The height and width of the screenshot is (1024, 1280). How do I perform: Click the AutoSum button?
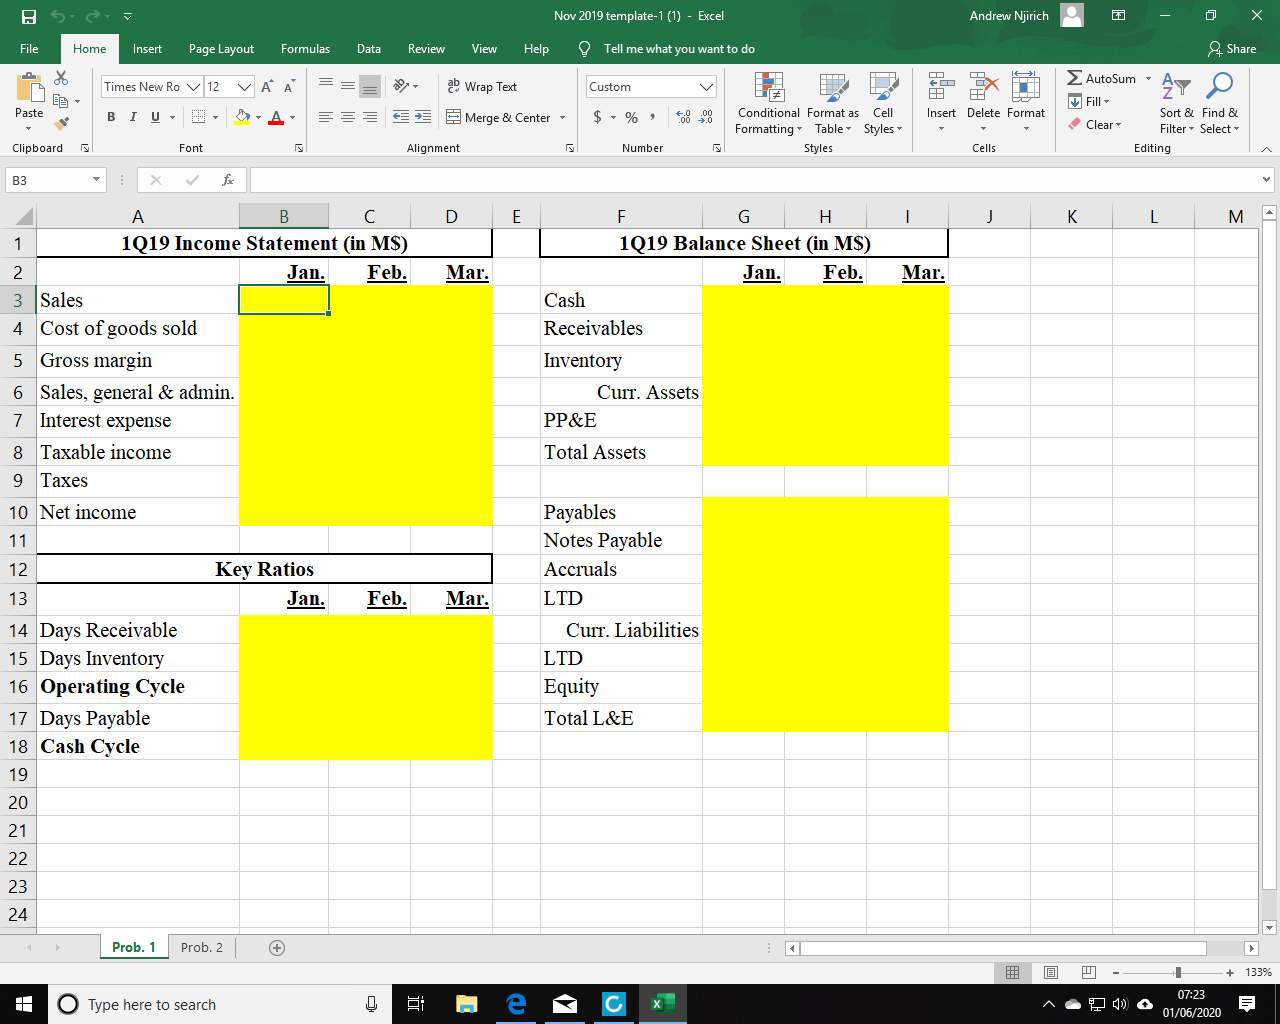pyautogui.click(x=1102, y=79)
